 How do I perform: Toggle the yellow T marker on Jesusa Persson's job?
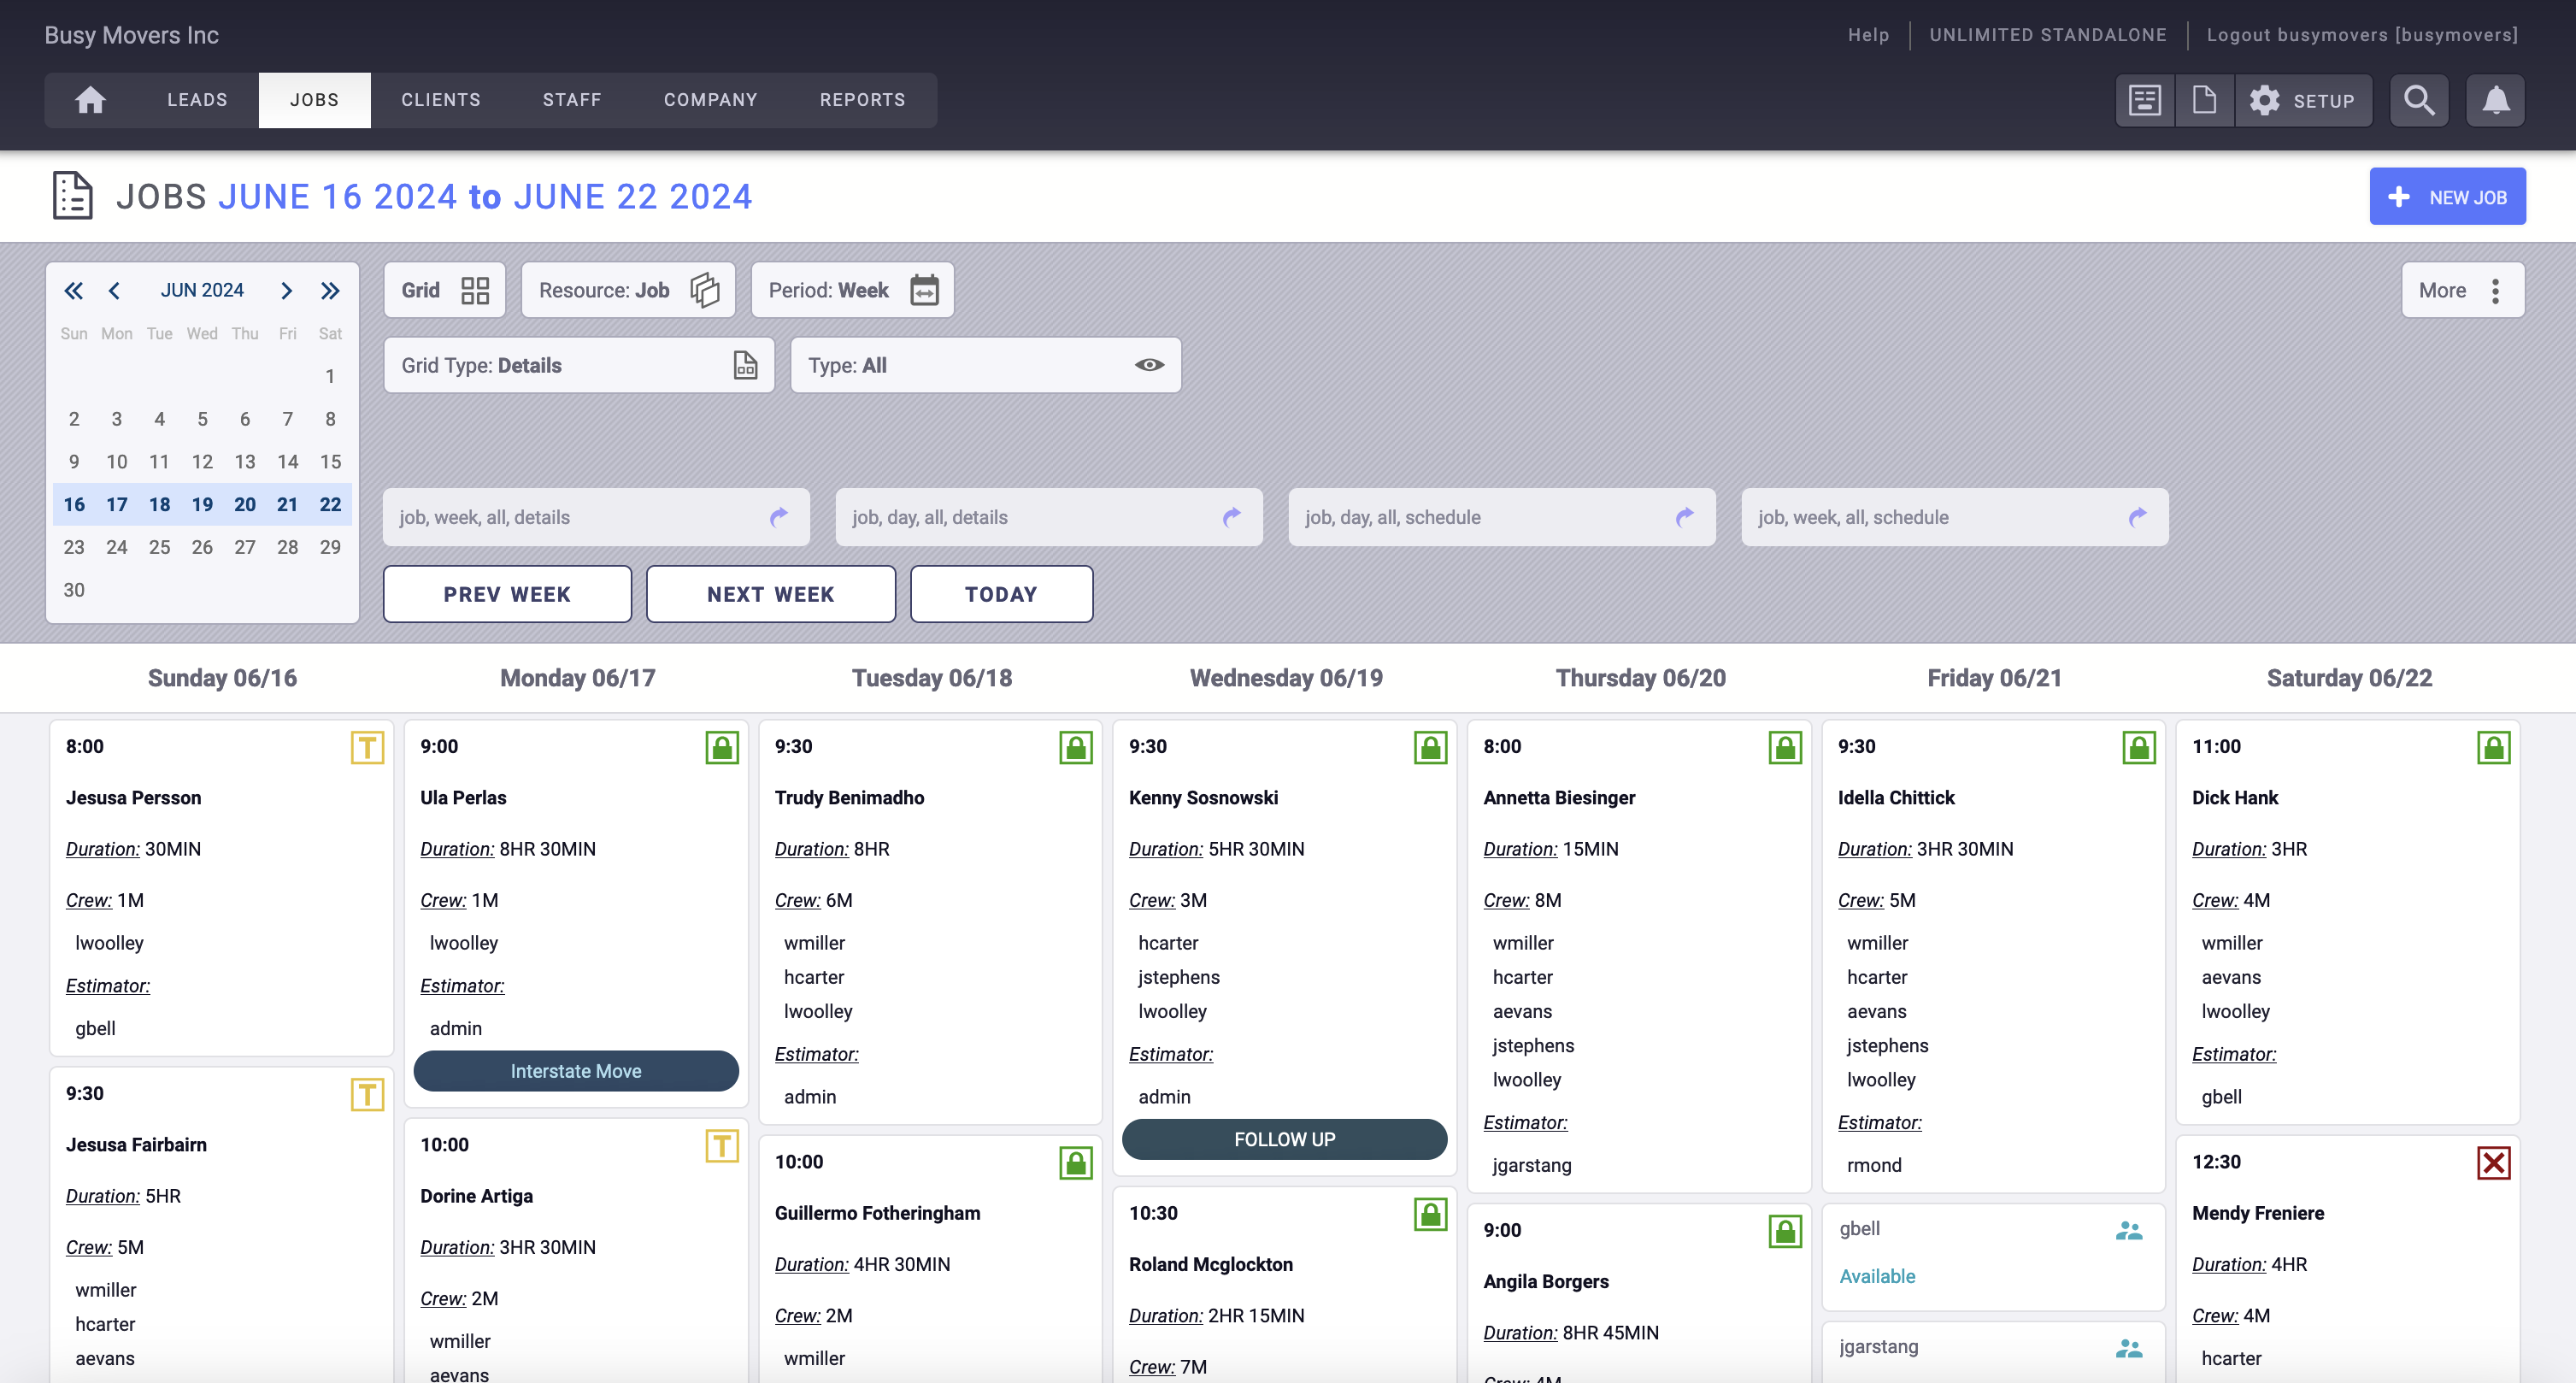click(x=368, y=747)
